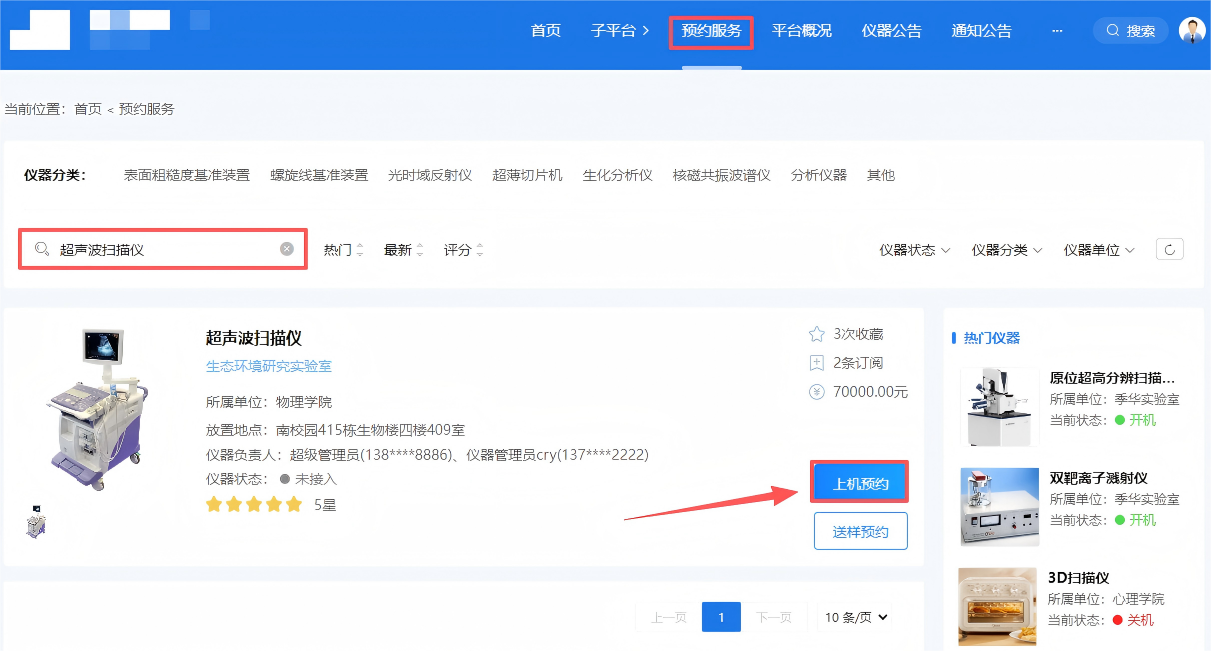Select 核磁共振波谱仪 category filter
This screenshot has width=1211, height=651.
click(x=721, y=175)
